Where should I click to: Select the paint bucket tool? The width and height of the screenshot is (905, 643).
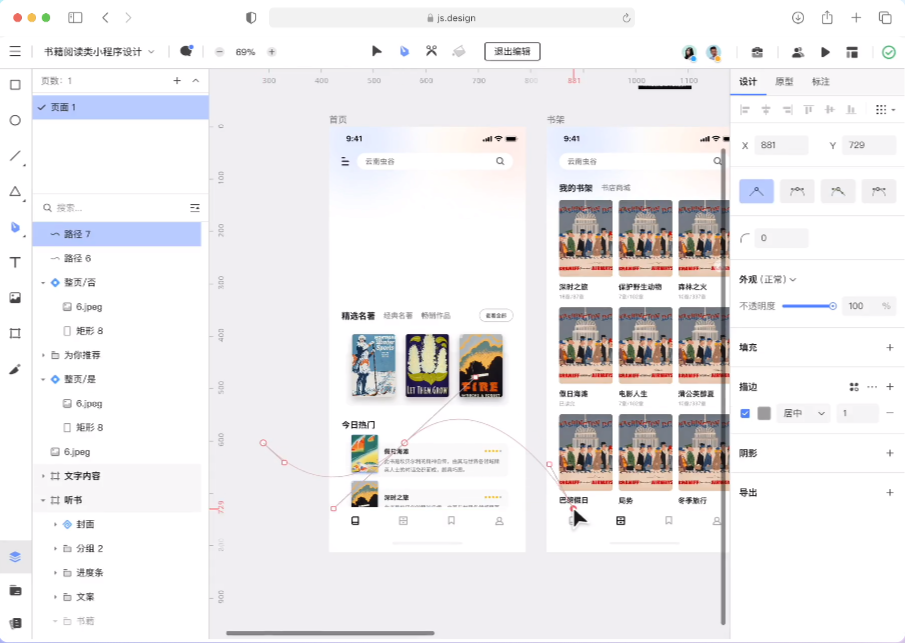459,51
